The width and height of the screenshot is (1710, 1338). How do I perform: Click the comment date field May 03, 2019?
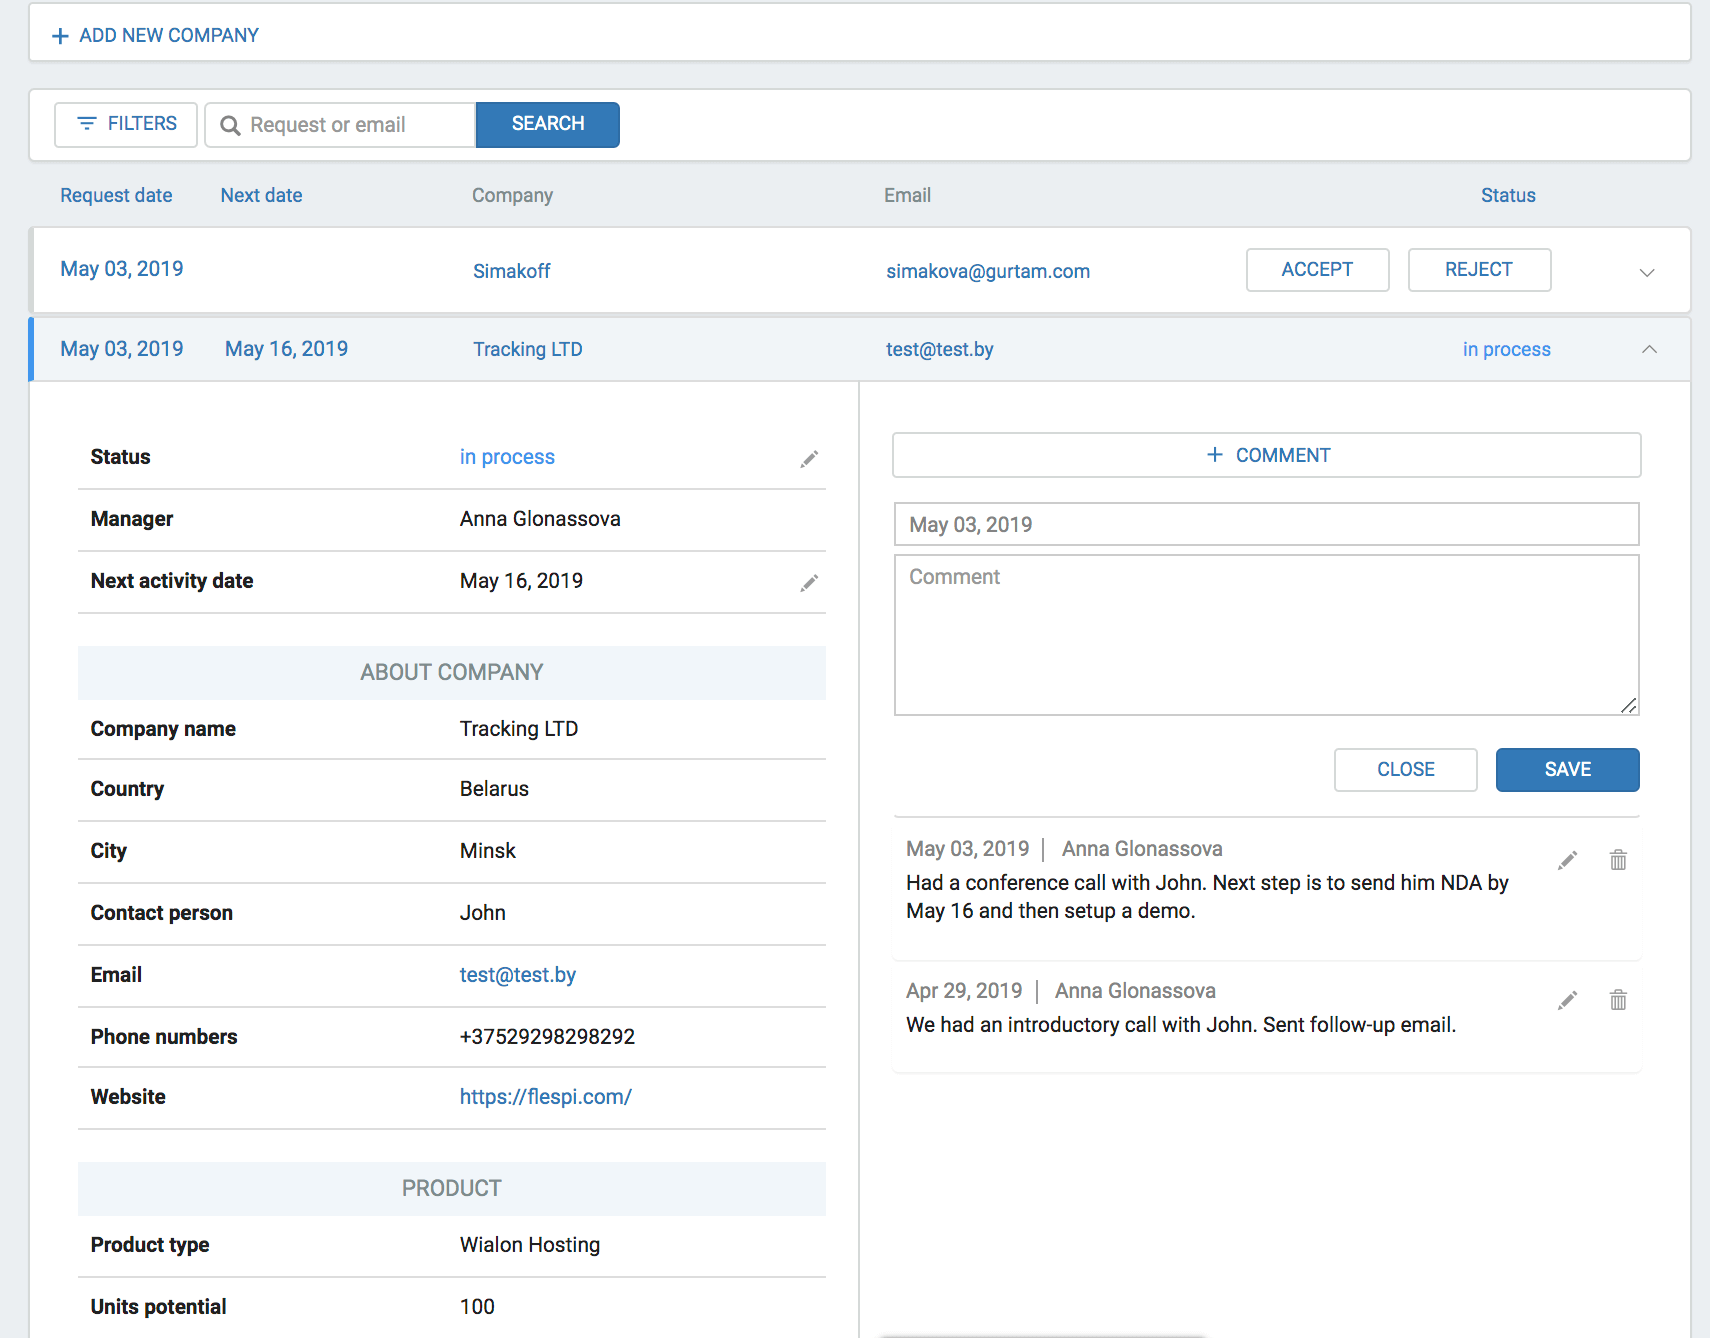pyautogui.click(x=1266, y=525)
